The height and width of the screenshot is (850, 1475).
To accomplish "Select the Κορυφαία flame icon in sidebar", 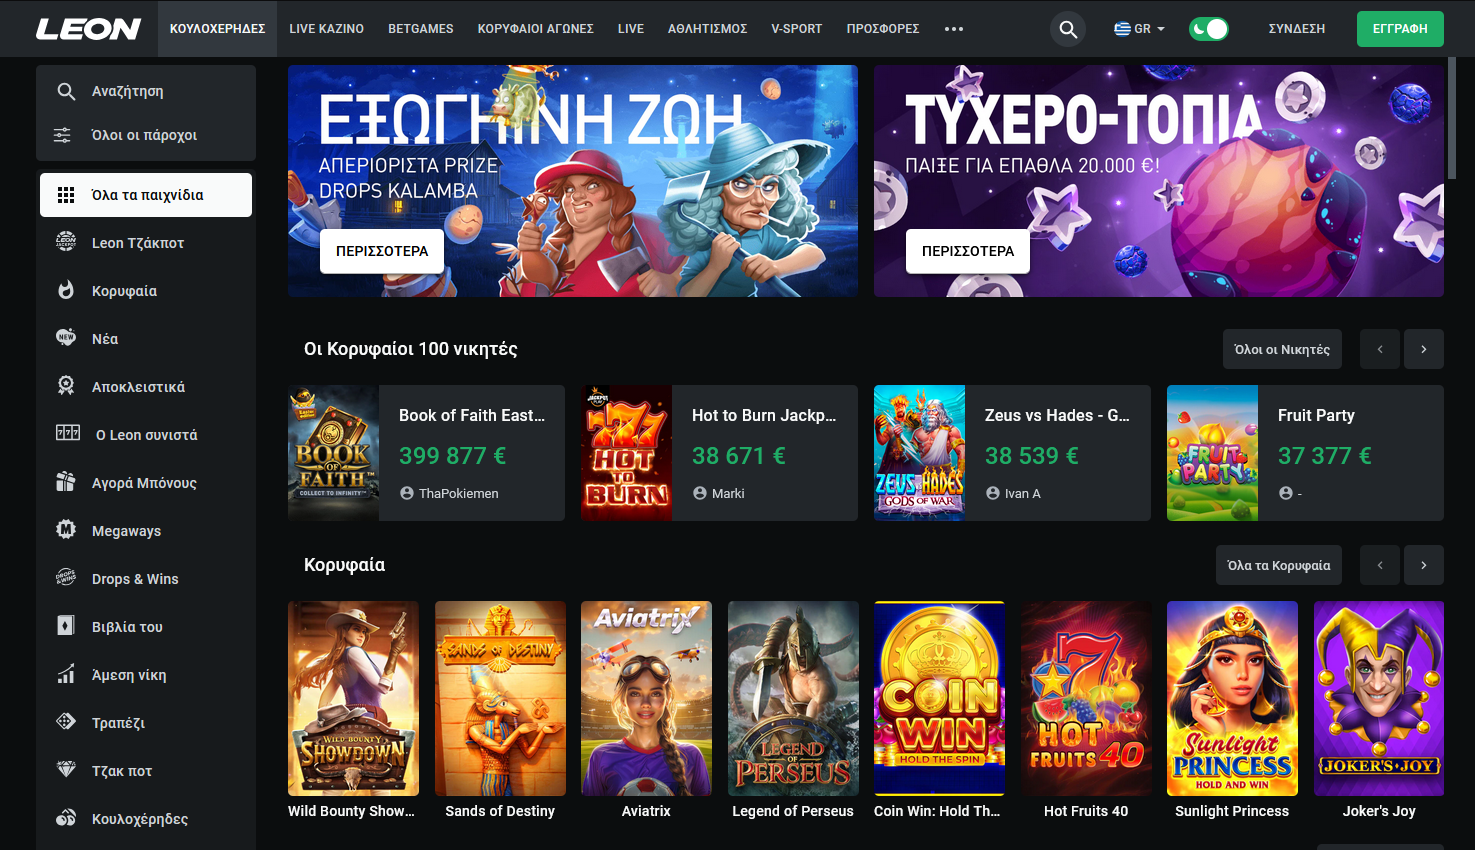I will pos(66,290).
